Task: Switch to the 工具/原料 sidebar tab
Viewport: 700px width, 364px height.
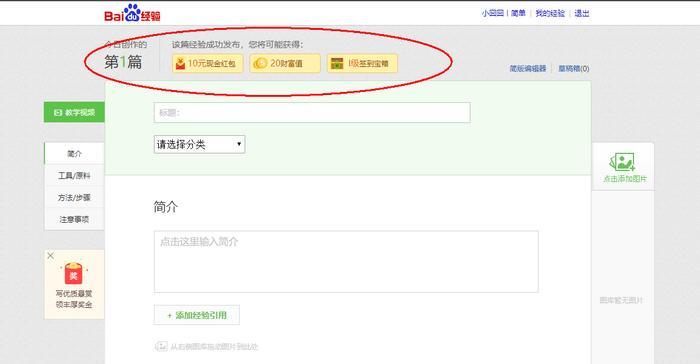Action: coord(74,176)
